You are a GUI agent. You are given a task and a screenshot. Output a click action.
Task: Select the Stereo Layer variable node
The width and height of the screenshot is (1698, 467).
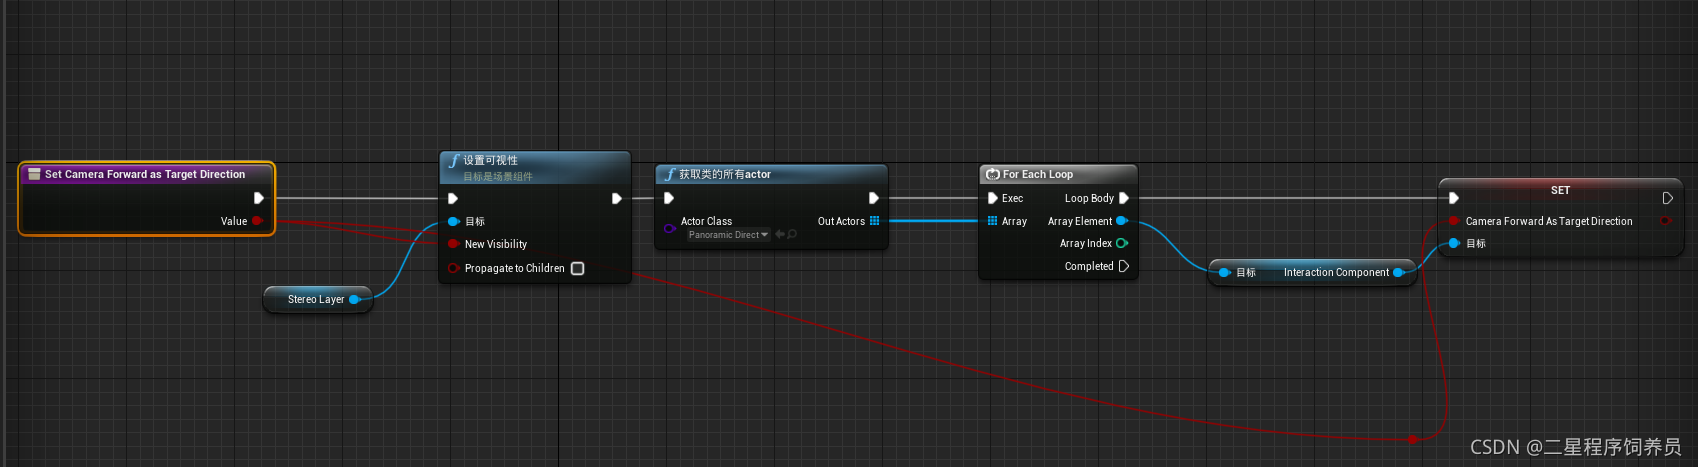point(318,299)
